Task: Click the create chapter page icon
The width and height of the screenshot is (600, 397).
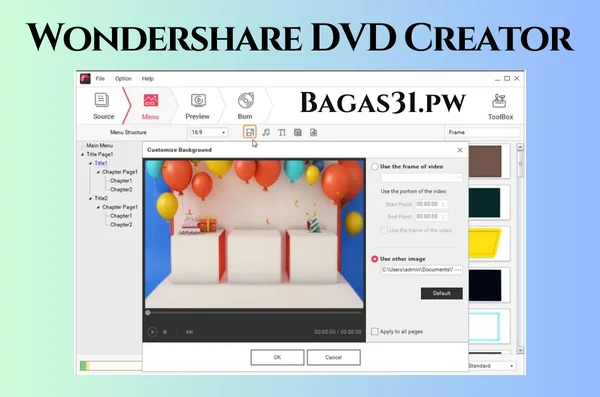Action: 313,132
